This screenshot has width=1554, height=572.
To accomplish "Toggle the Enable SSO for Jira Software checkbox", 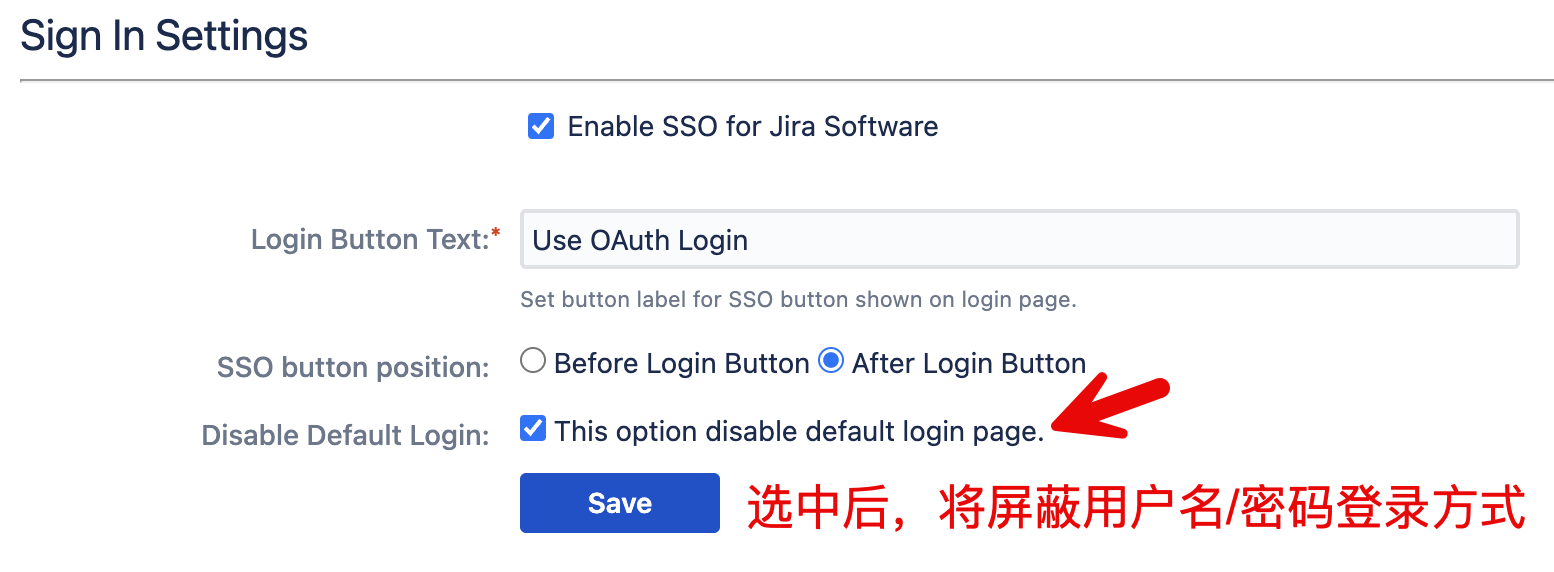I will click(541, 127).
